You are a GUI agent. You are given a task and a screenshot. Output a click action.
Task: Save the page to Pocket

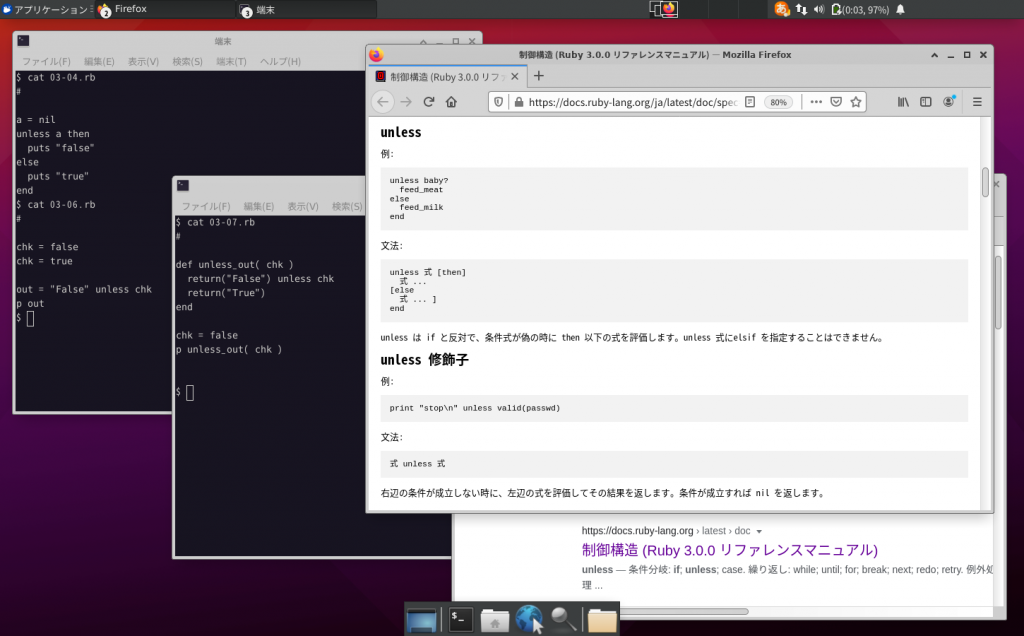(836, 101)
